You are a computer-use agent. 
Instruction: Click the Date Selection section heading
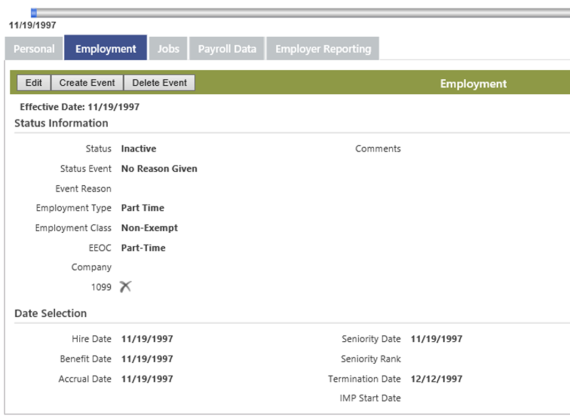[51, 313]
